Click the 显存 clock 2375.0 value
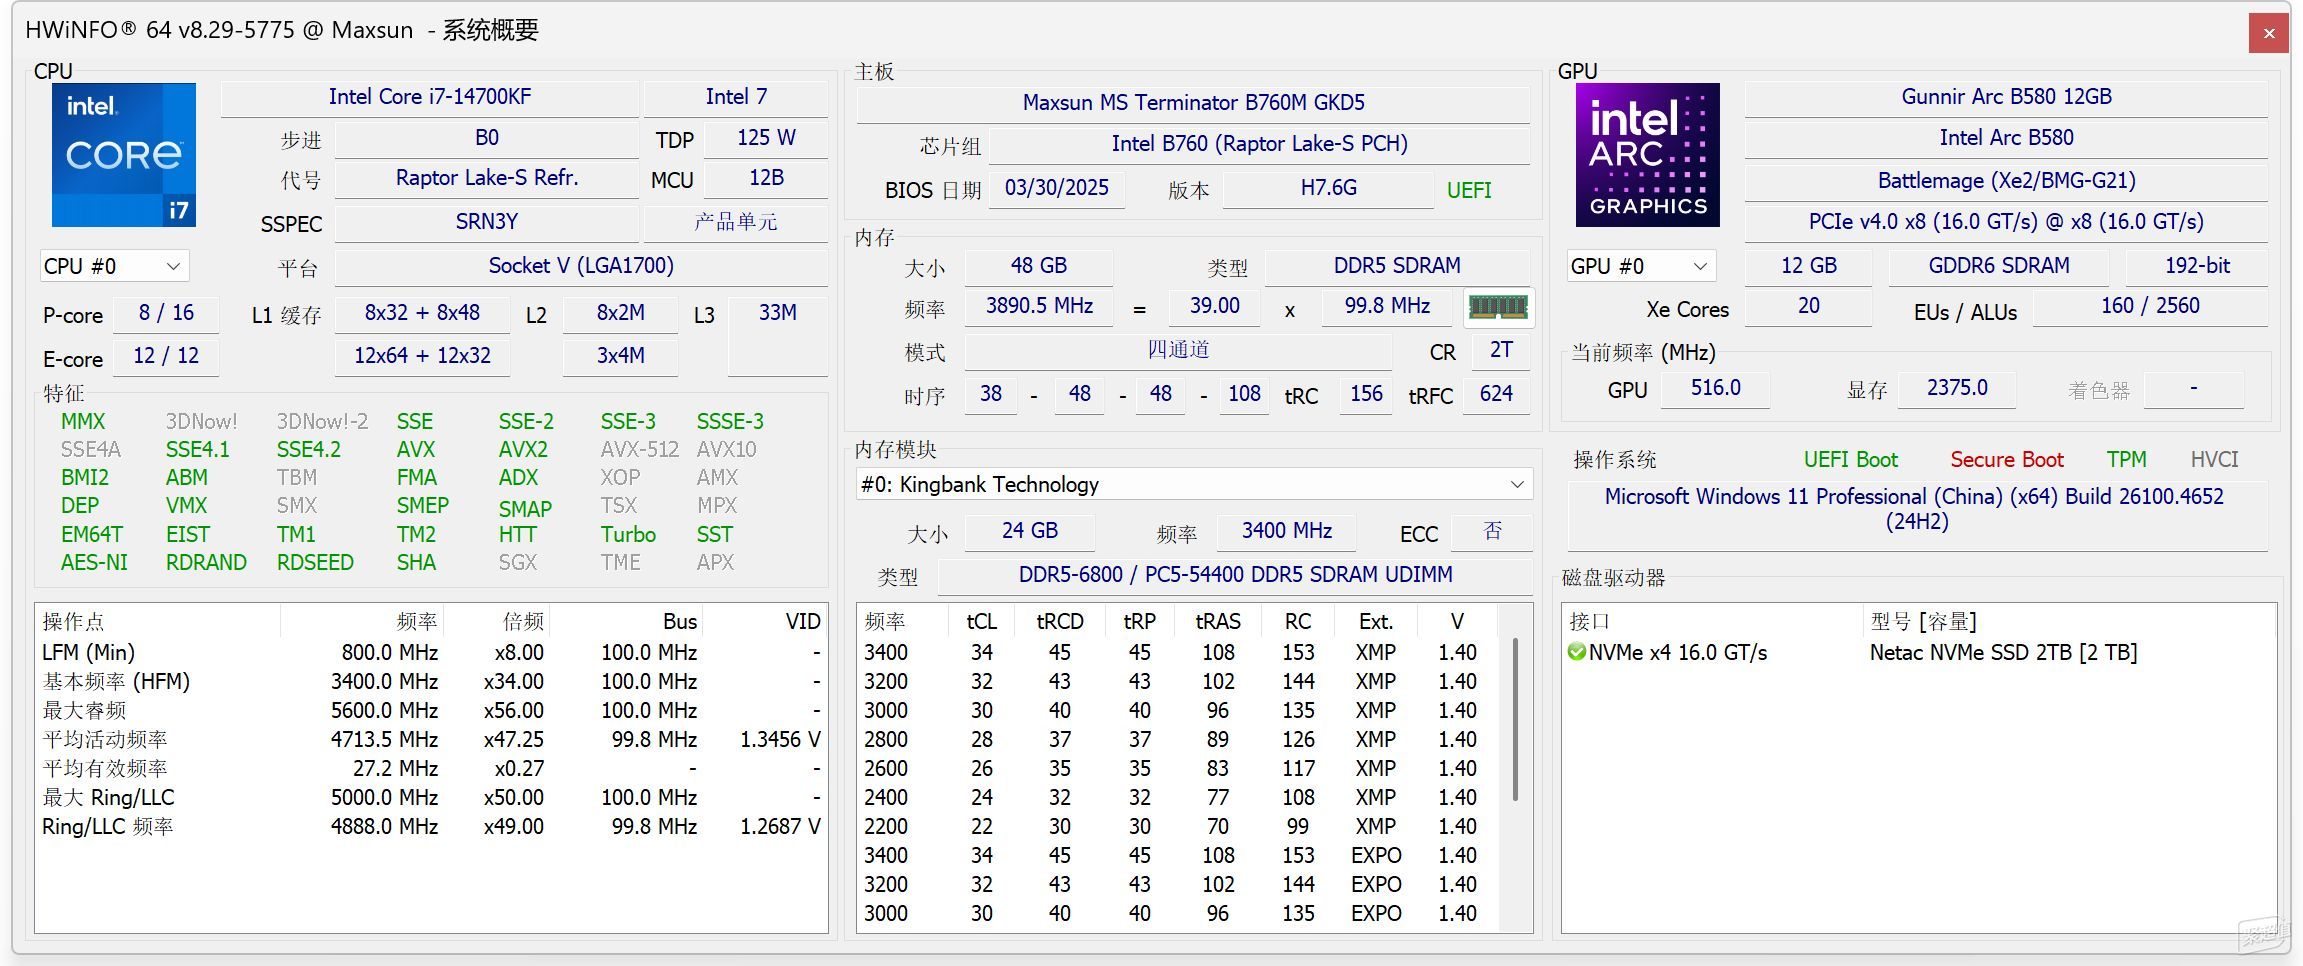This screenshot has height=966, width=2303. point(1957,388)
